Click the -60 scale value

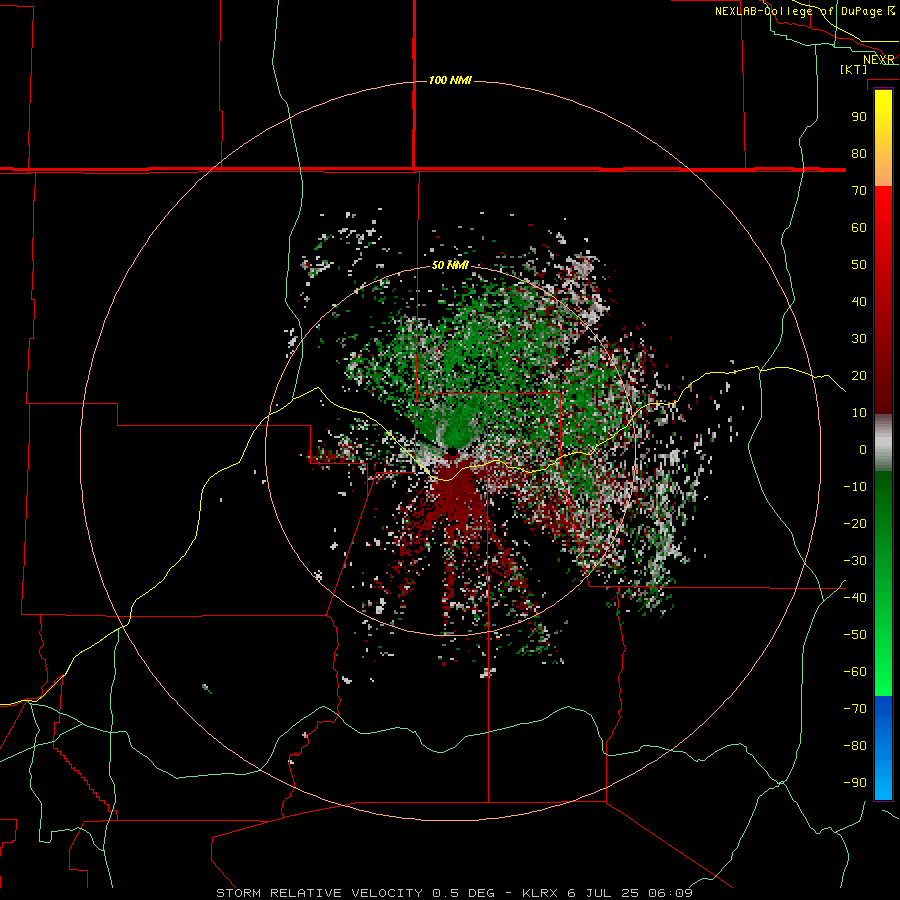click(x=855, y=672)
